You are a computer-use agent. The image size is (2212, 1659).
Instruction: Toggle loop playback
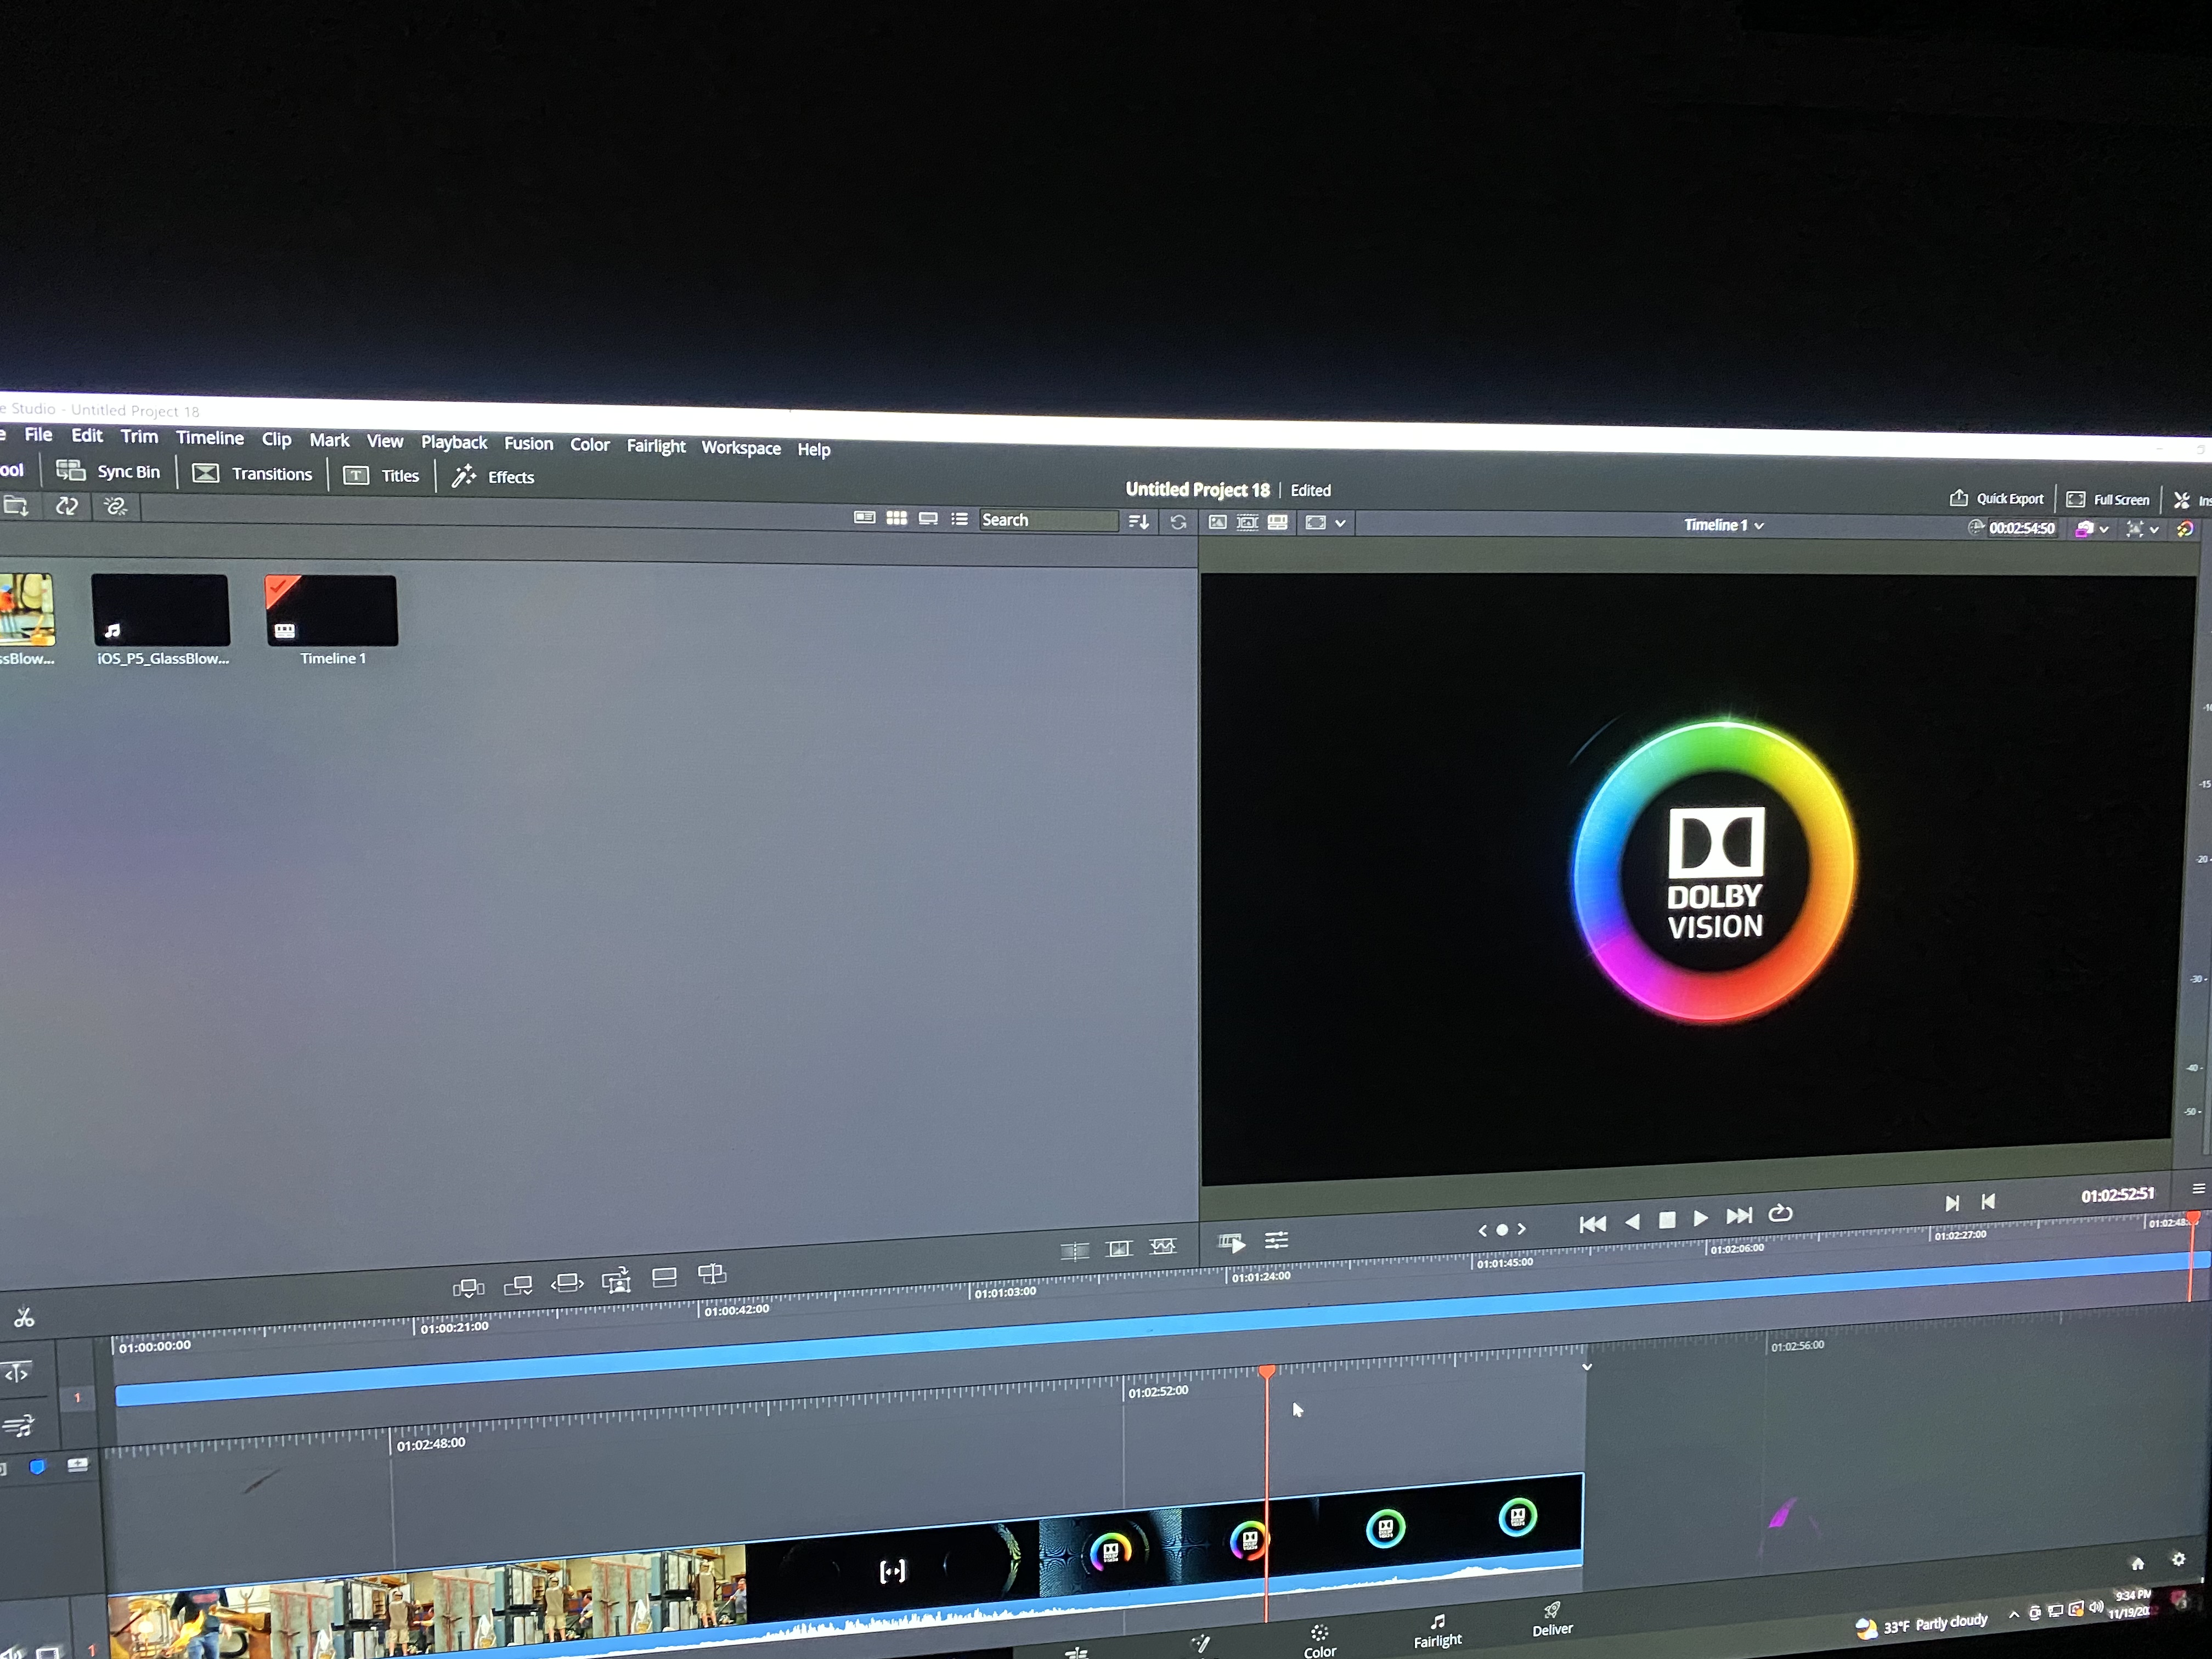(1780, 1213)
